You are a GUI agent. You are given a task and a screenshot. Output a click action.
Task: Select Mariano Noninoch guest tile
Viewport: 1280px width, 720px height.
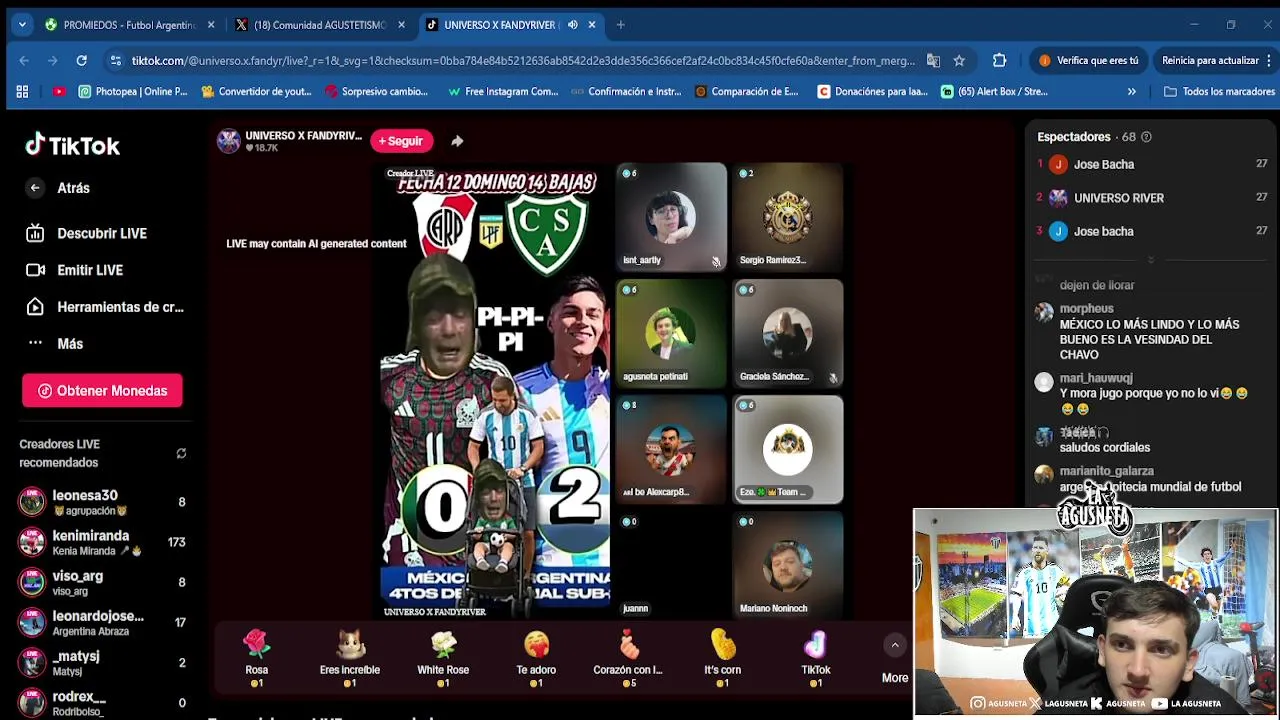(x=788, y=565)
